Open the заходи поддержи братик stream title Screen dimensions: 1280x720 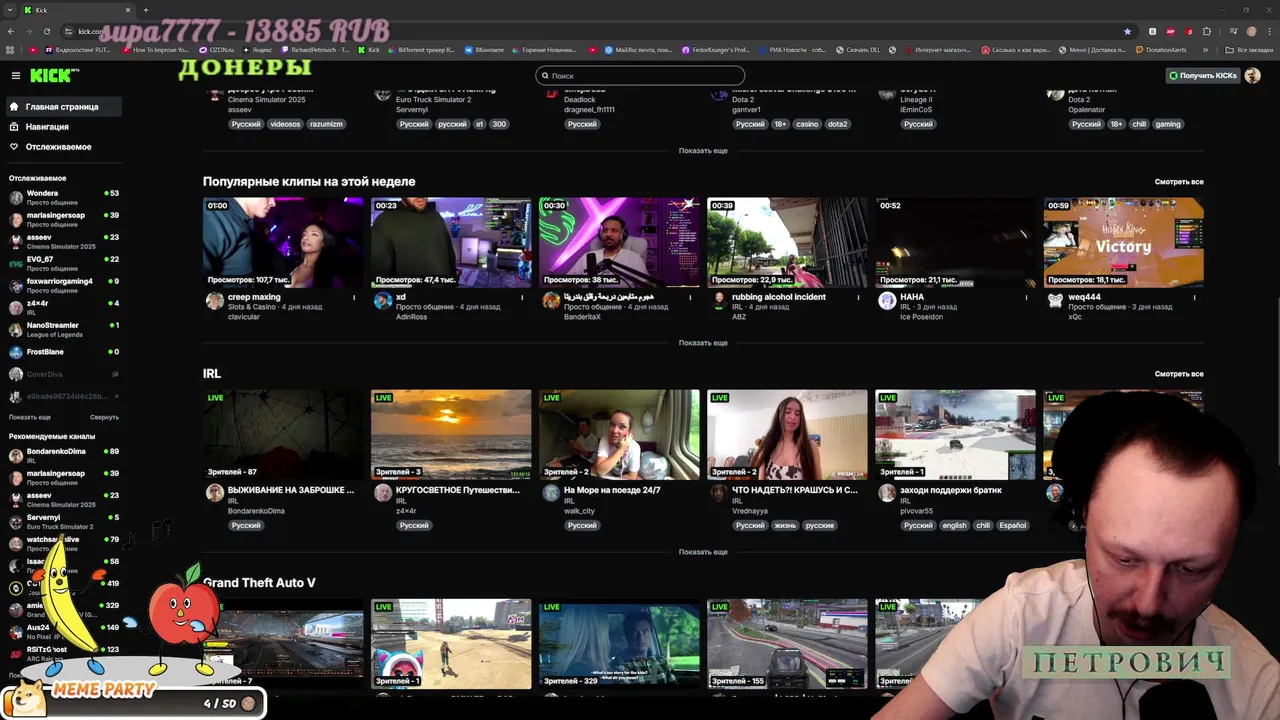point(951,490)
